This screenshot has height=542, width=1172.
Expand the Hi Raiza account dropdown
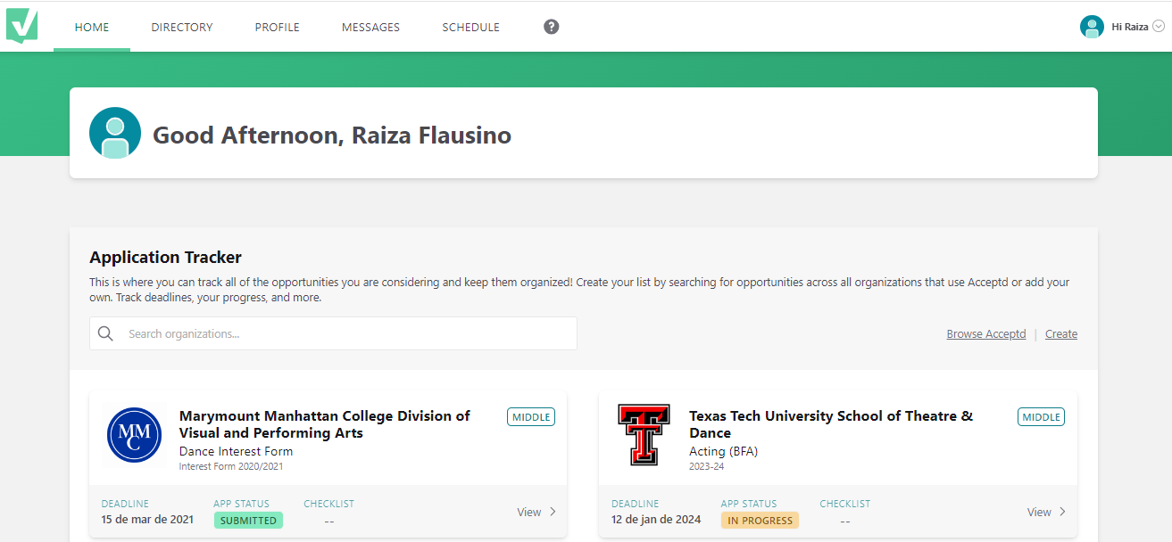coord(1159,27)
